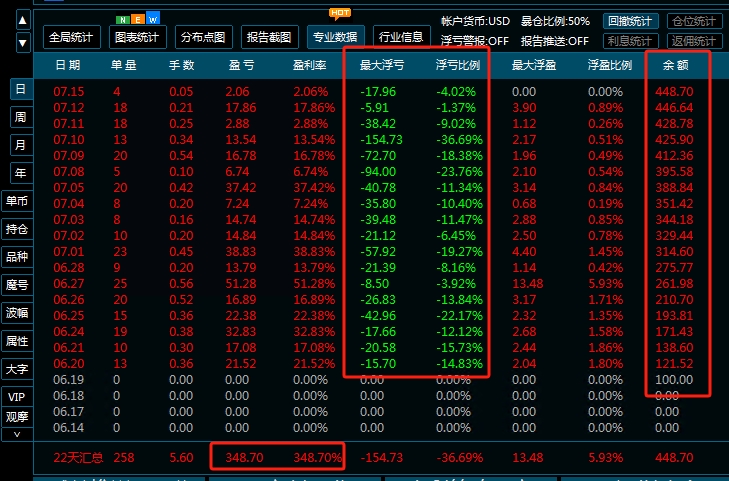
Task: Click the 报告截图 report screenshot button
Action: pos(270,37)
